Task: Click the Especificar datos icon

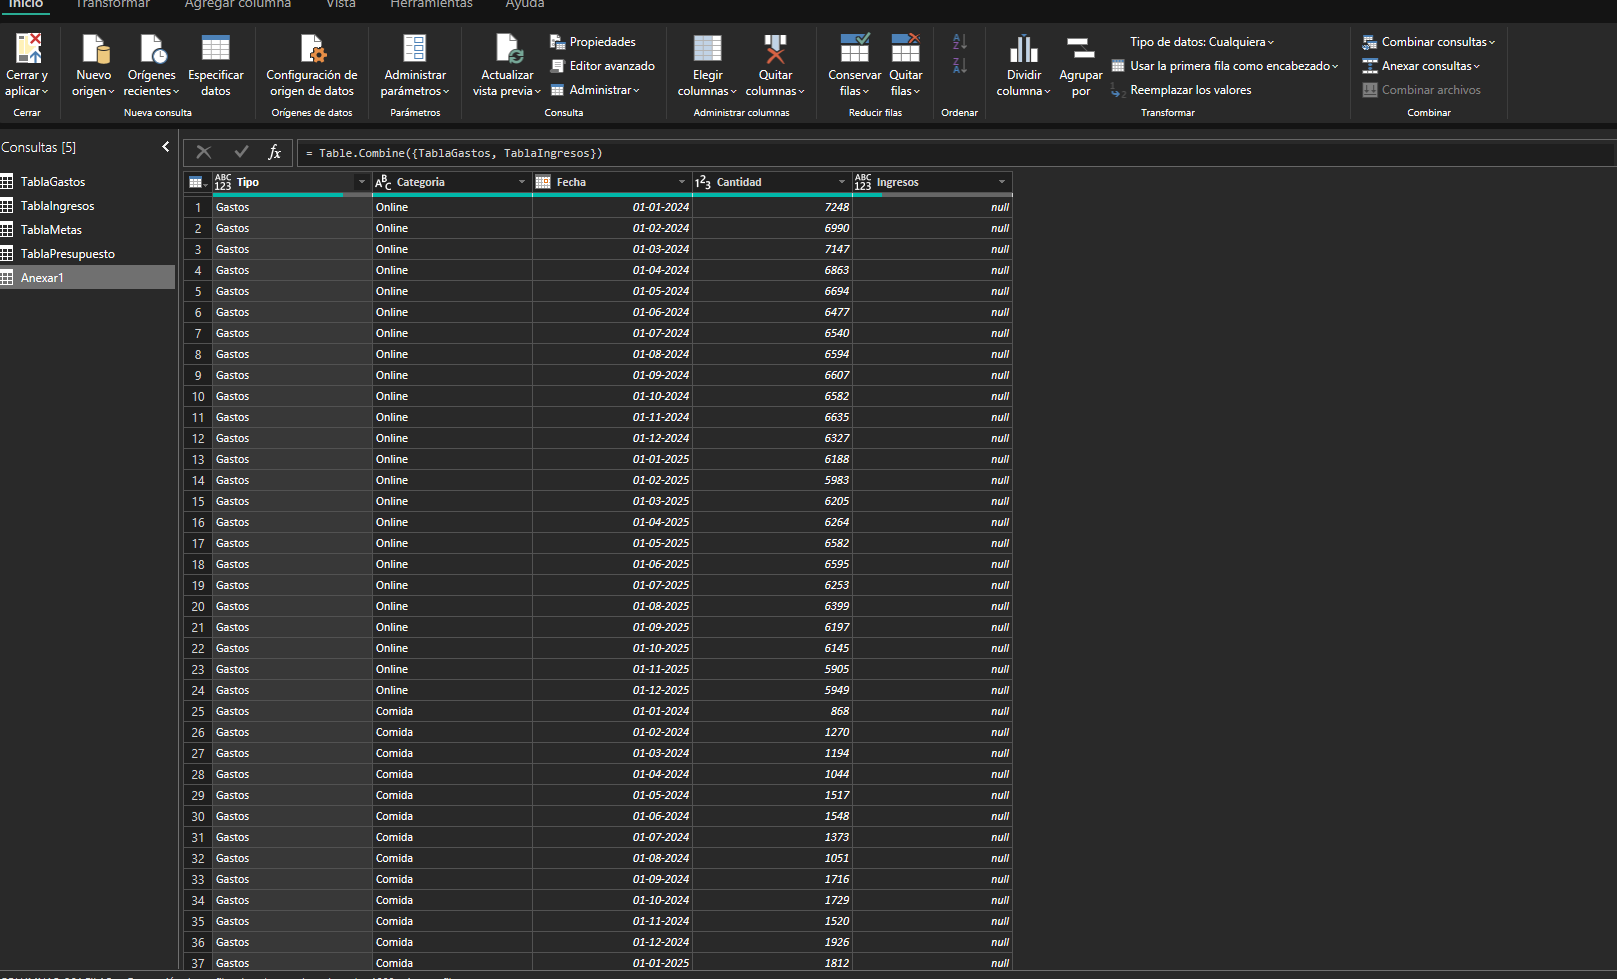Action: tap(215, 49)
